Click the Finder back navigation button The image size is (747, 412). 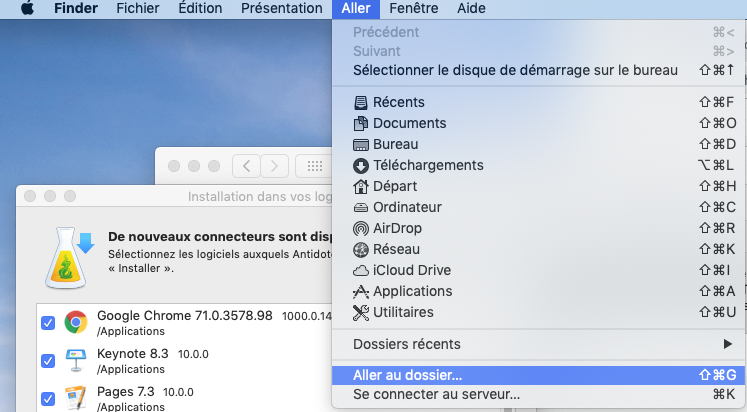point(247,166)
